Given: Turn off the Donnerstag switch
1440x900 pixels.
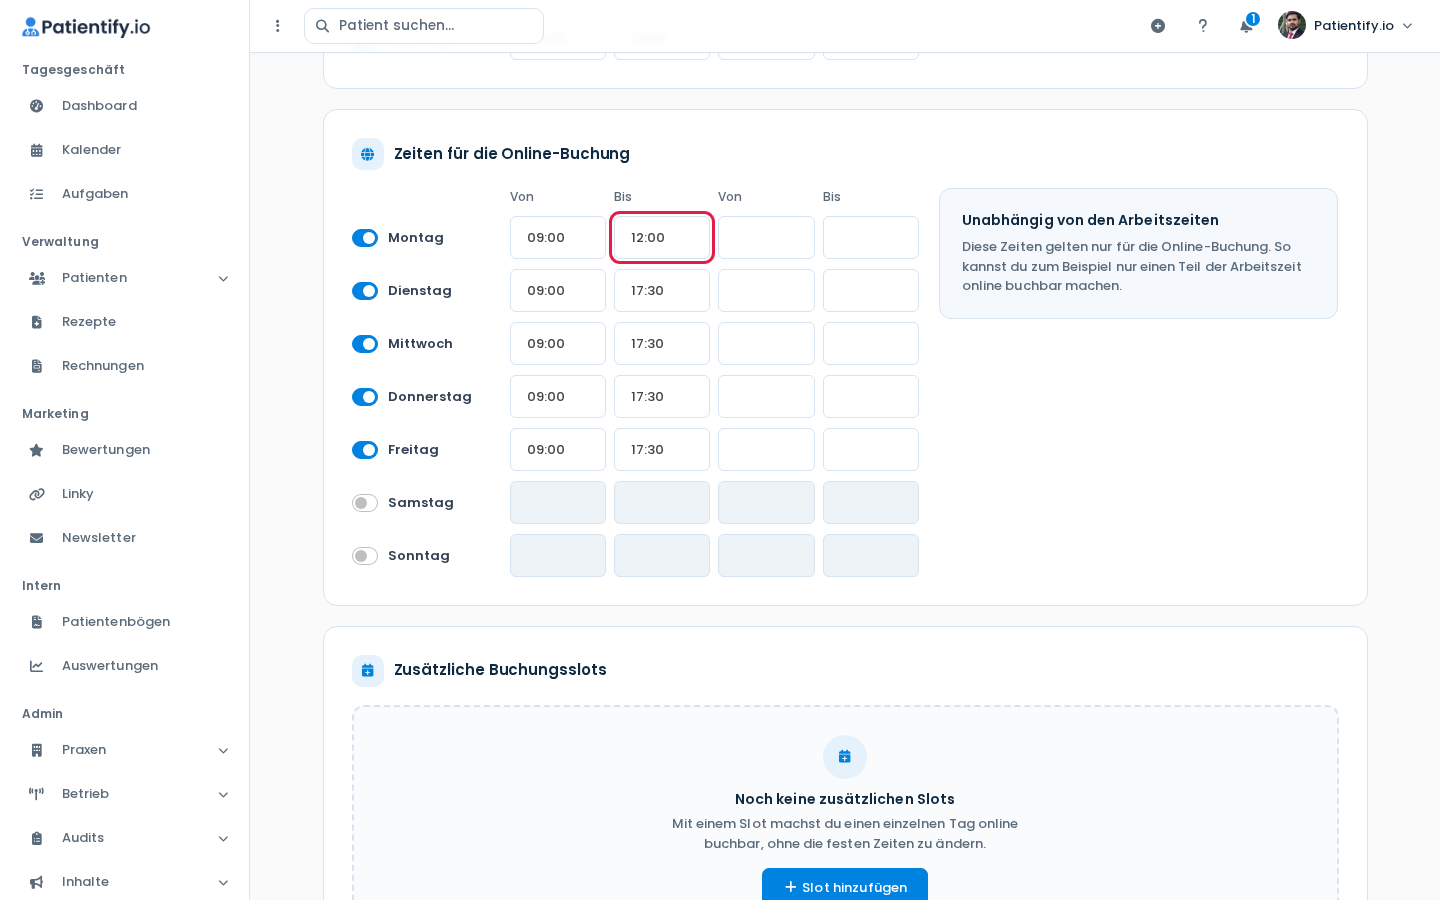Looking at the screenshot, I should [x=365, y=397].
